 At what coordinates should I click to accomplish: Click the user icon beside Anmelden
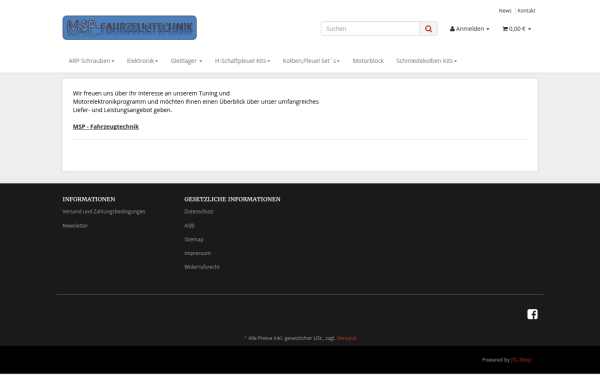(452, 29)
